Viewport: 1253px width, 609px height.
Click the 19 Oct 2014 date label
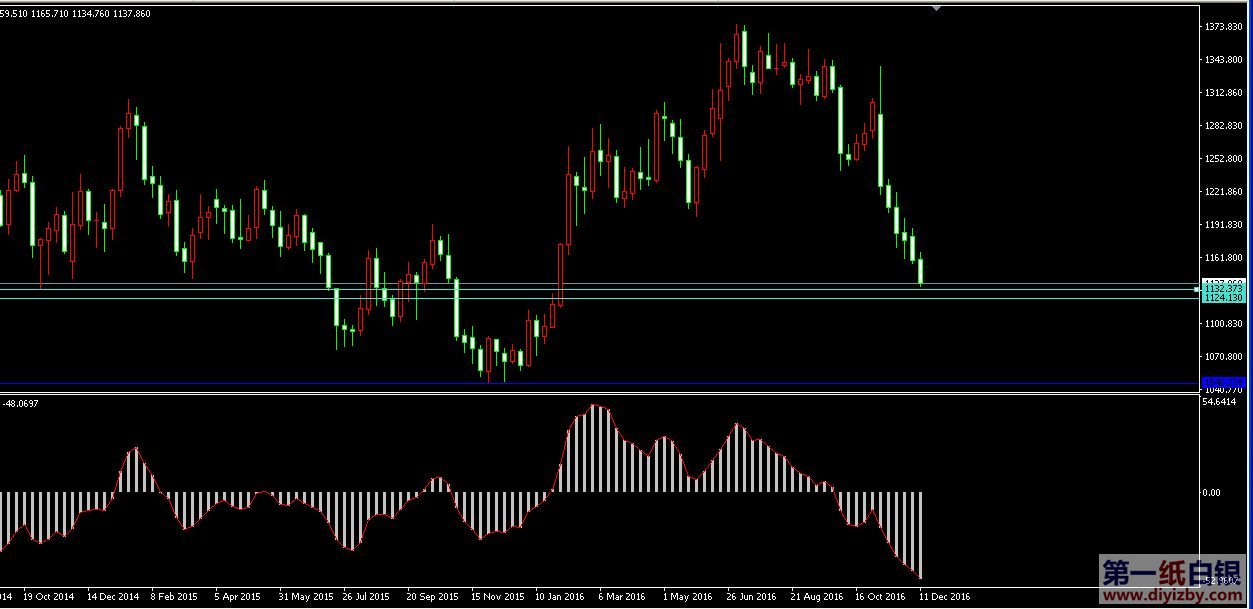coord(48,597)
